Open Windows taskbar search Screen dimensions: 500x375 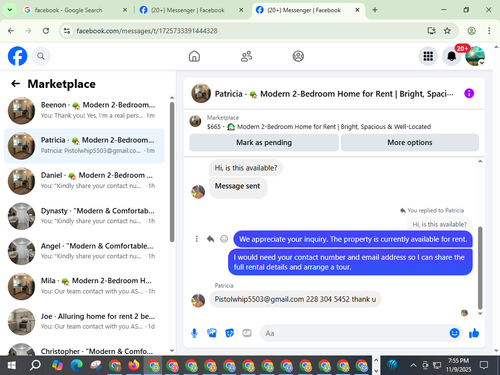tap(35, 365)
